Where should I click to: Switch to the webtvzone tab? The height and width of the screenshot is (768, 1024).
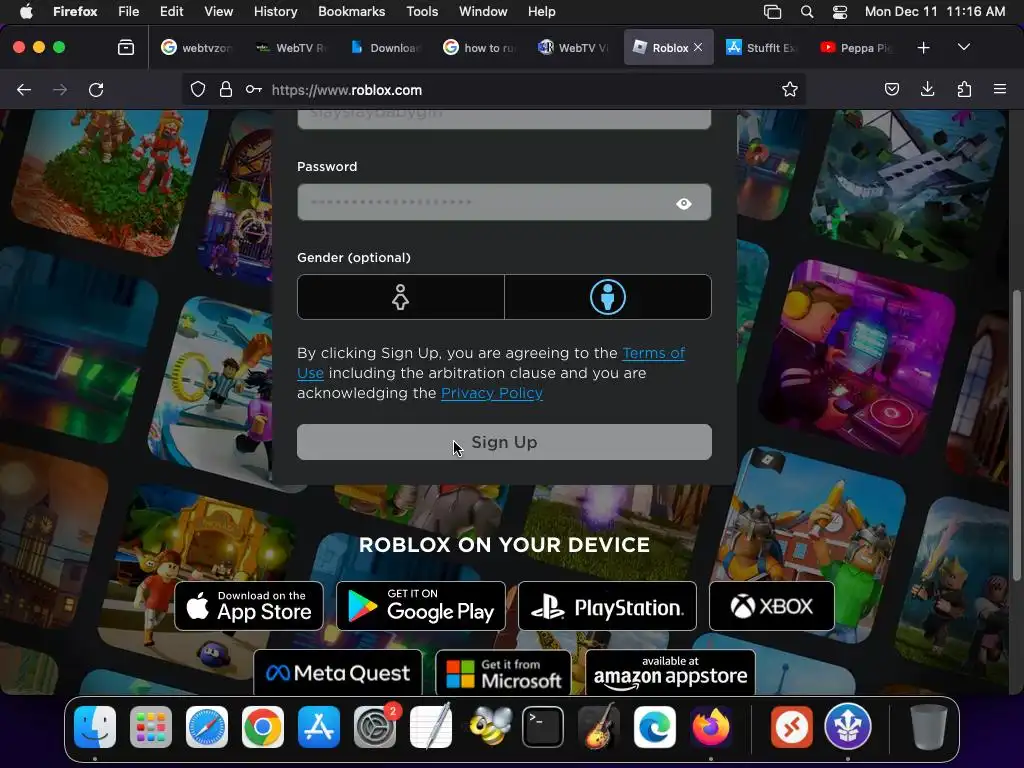pos(198,48)
